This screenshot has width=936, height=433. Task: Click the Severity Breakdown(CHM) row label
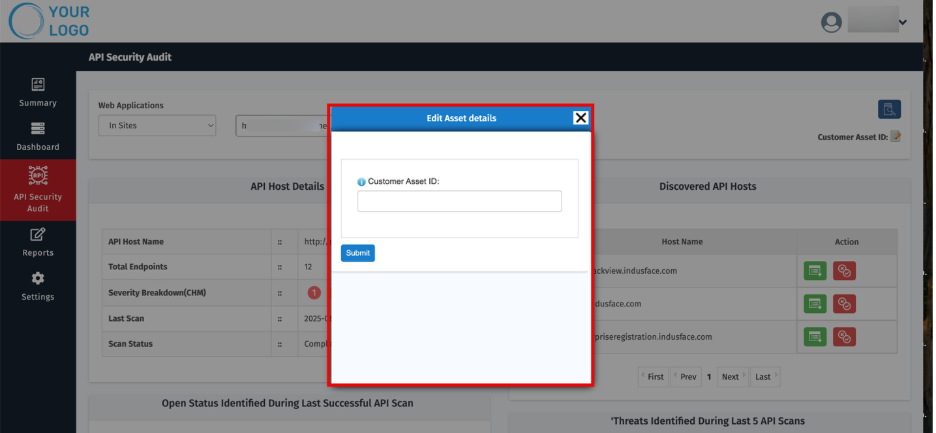point(157,293)
